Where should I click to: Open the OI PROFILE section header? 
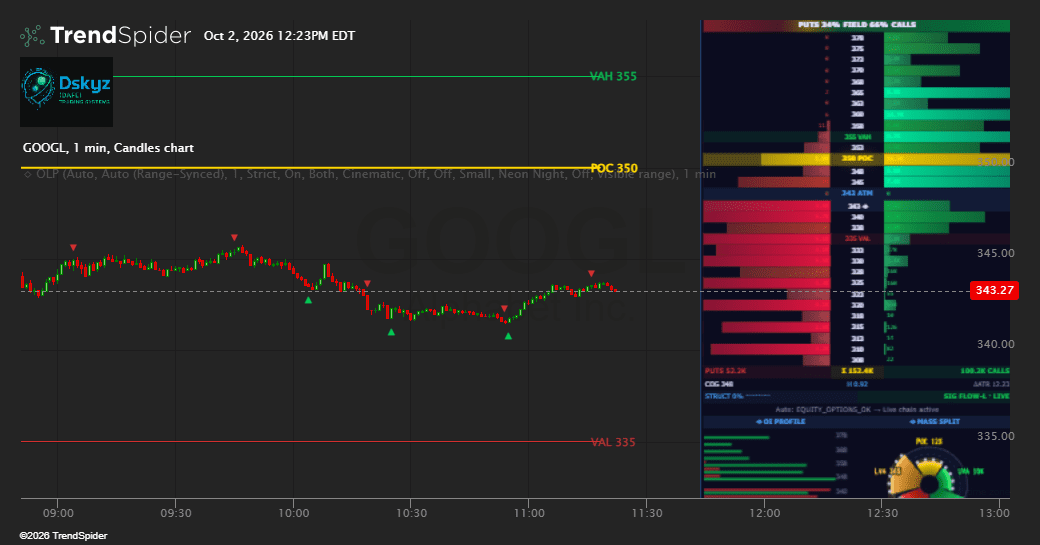point(780,422)
